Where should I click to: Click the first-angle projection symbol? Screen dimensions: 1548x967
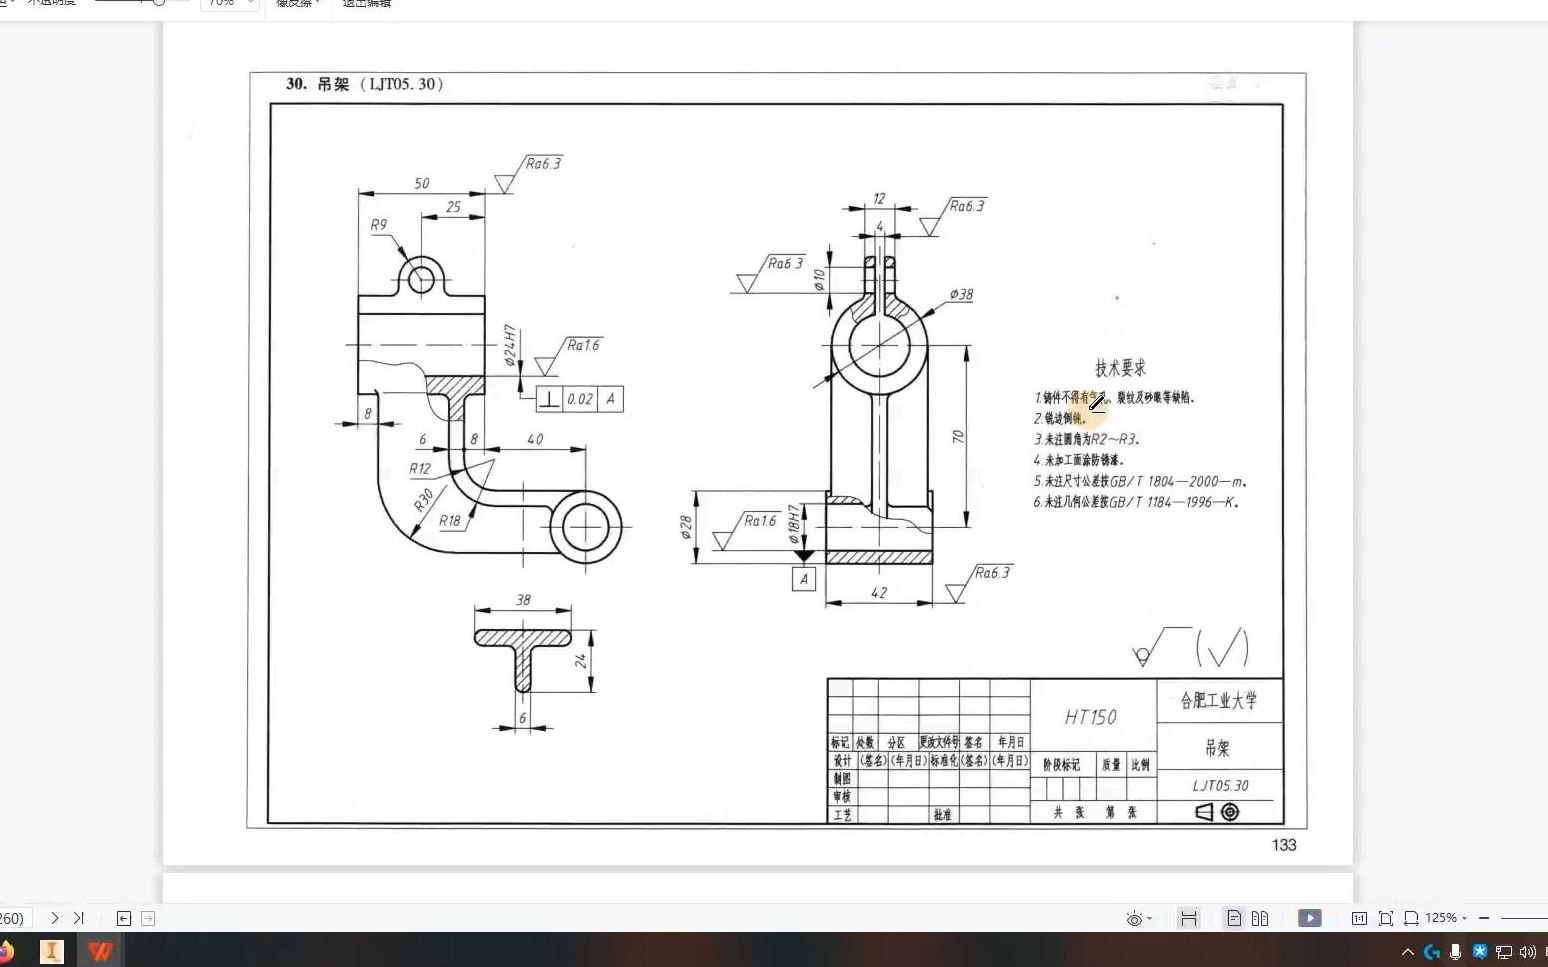tap(1217, 812)
